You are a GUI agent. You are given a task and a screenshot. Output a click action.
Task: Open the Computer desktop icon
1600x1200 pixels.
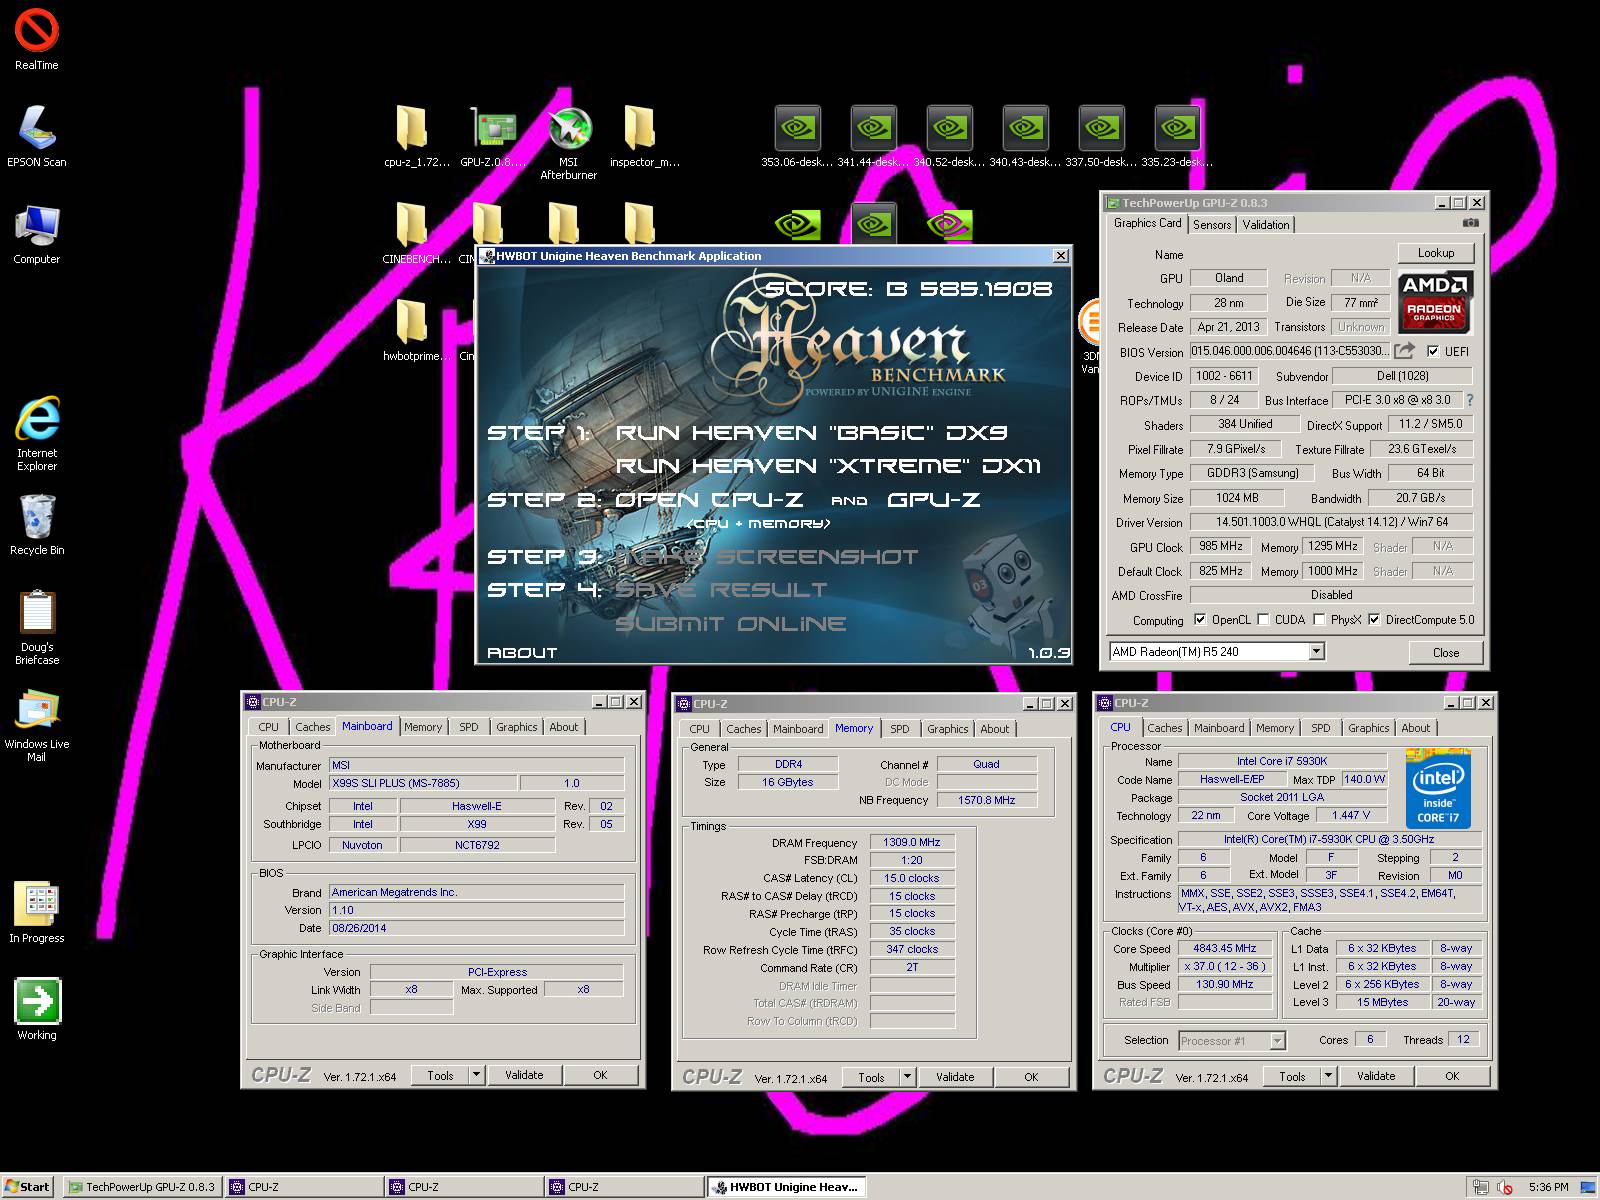37,234
